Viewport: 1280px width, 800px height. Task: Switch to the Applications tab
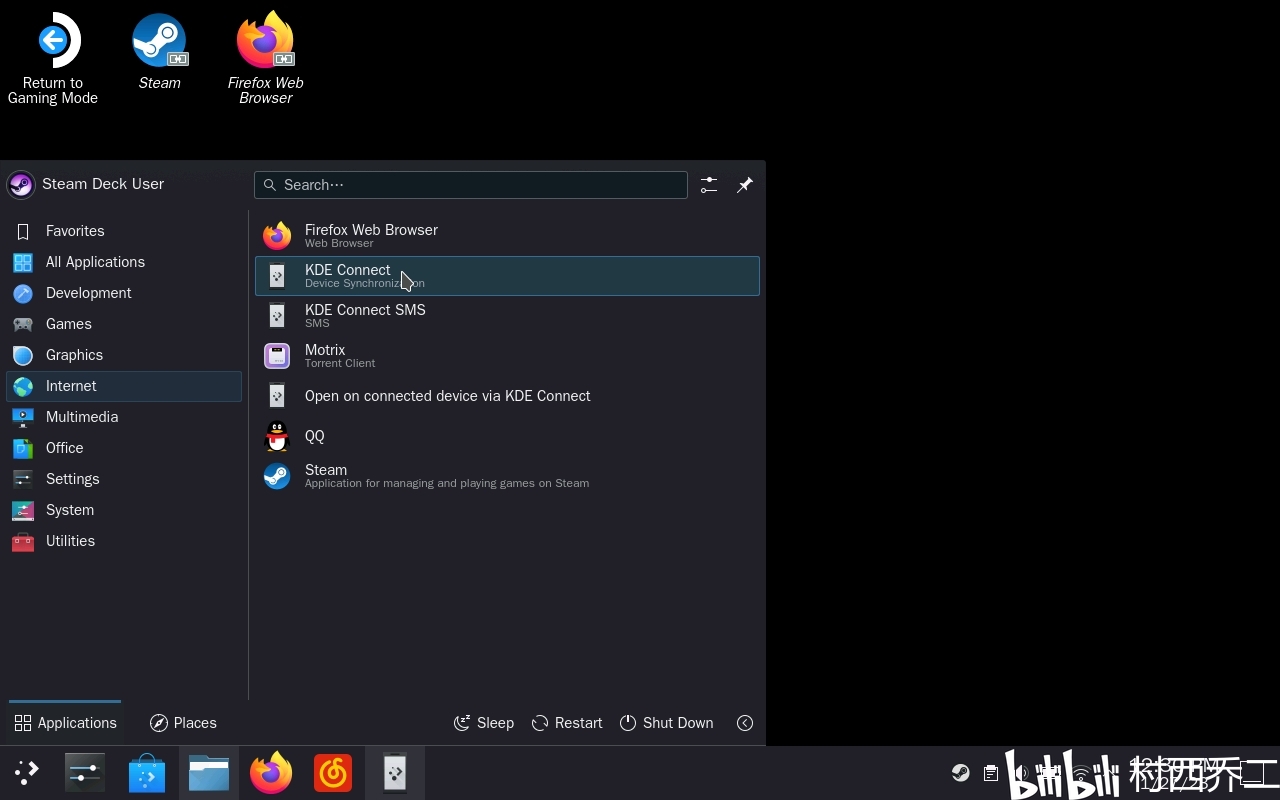coord(65,723)
